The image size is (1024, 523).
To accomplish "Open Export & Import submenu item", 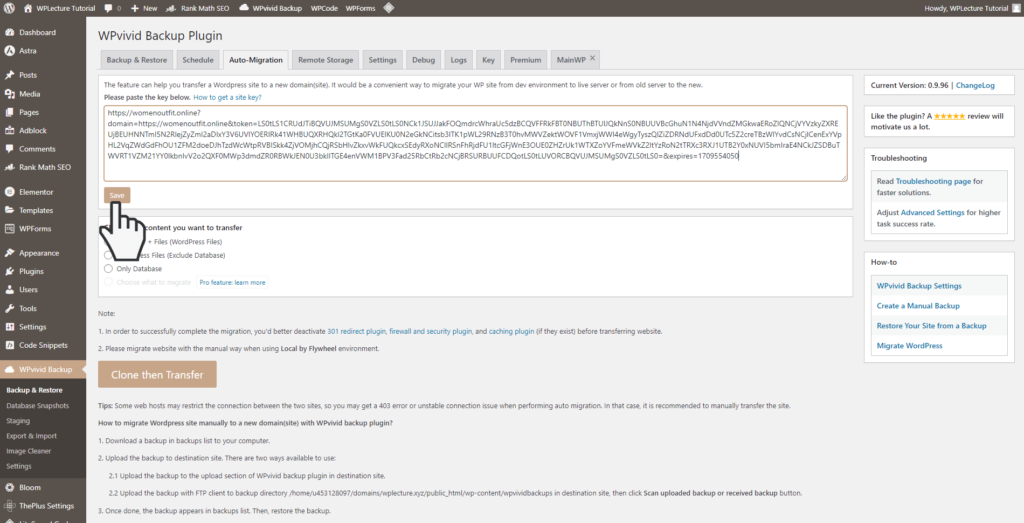I will click(x=31, y=436).
